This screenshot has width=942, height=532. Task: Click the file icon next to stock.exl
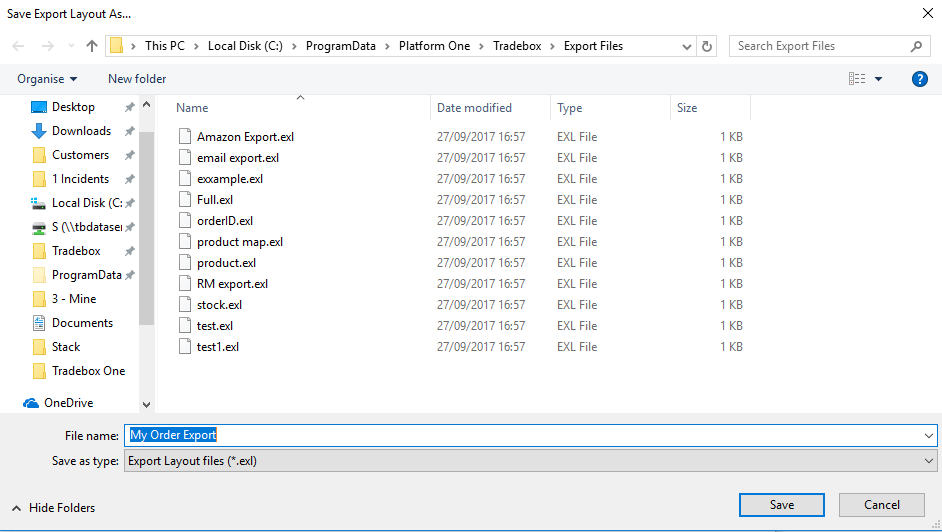coord(185,304)
